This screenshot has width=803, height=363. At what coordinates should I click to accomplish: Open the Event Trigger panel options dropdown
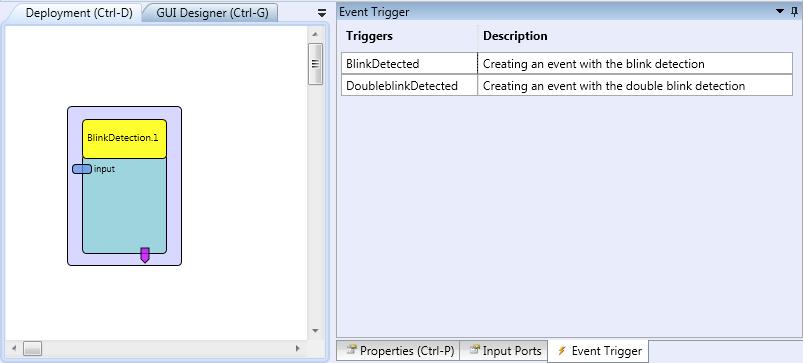779,11
